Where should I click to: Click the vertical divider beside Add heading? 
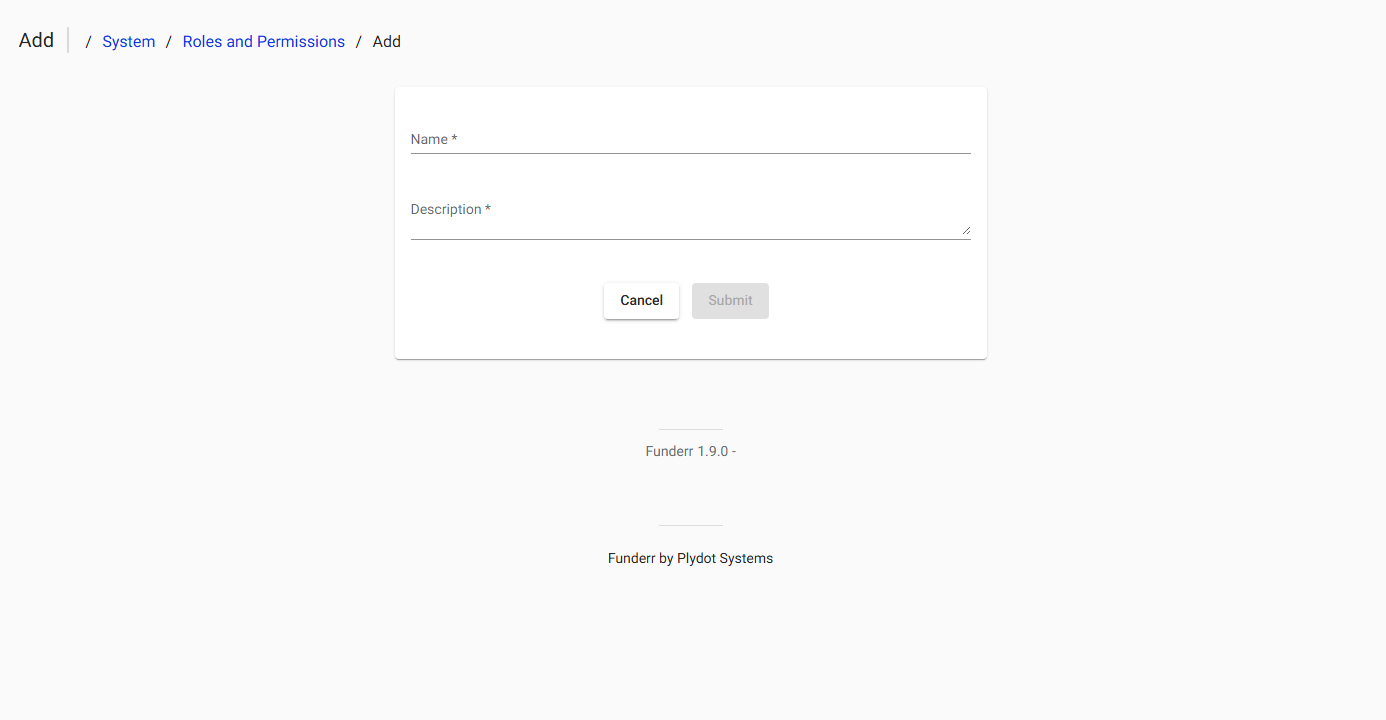pyautogui.click(x=68, y=41)
